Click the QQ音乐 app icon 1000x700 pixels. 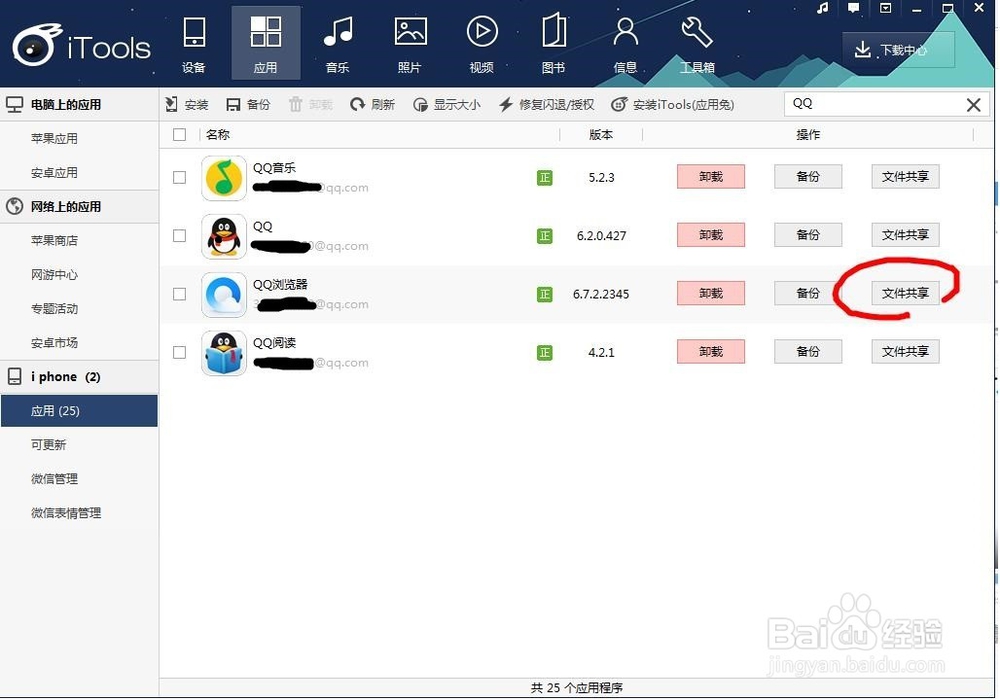pos(224,178)
